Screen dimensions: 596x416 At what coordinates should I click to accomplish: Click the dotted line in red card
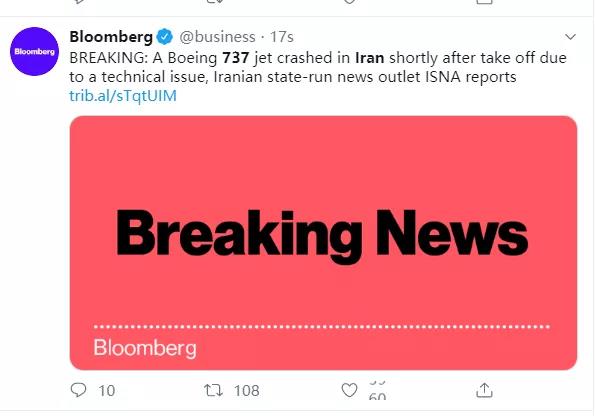[322, 326]
